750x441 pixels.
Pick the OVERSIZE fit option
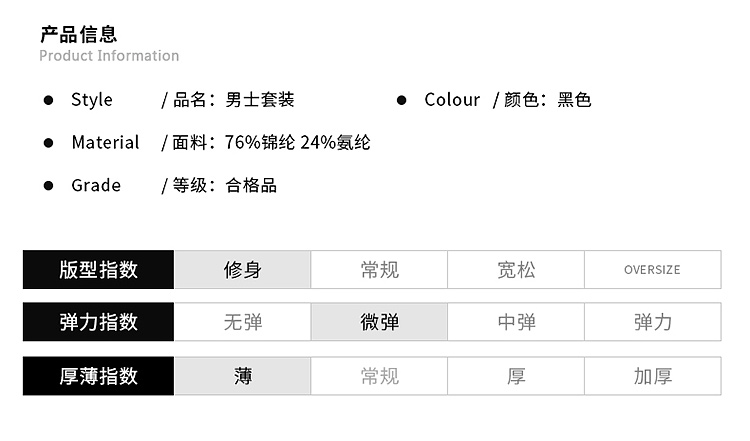[x=652, y=270]
